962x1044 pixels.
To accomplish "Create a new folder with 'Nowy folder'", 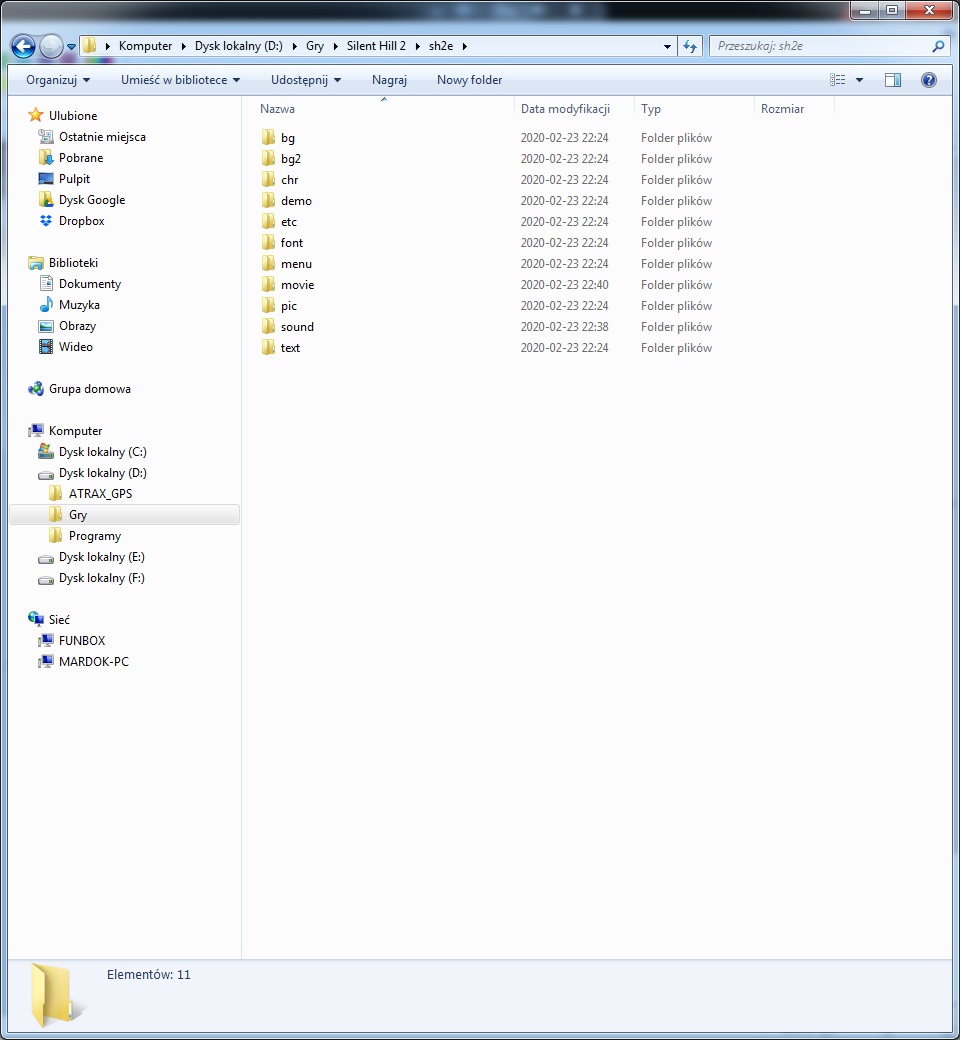I will point(469,80).
